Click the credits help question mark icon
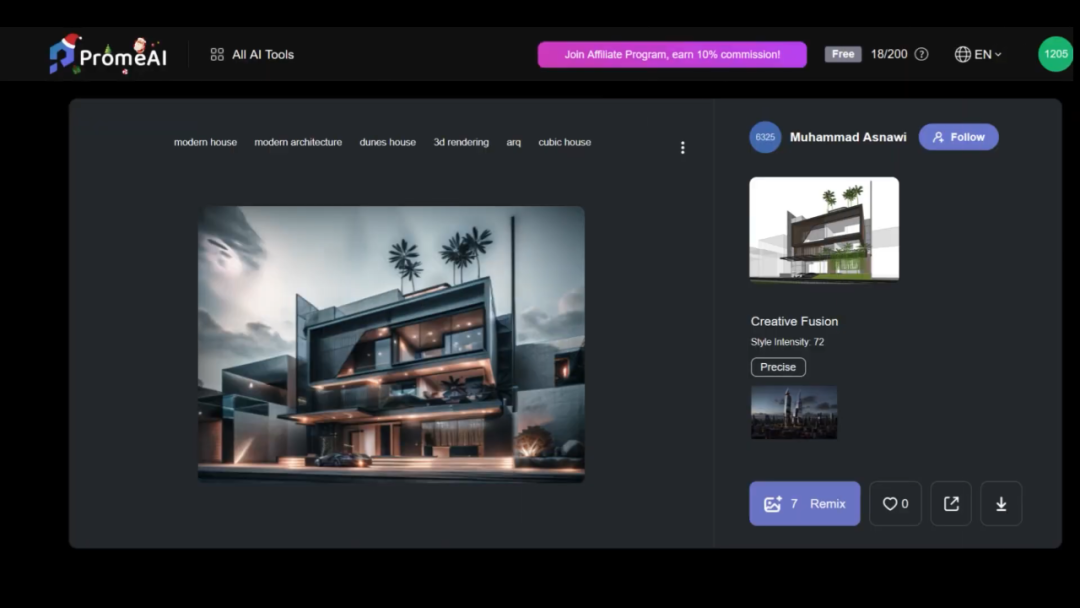1080x608 pixels. [x=922, y=54]
